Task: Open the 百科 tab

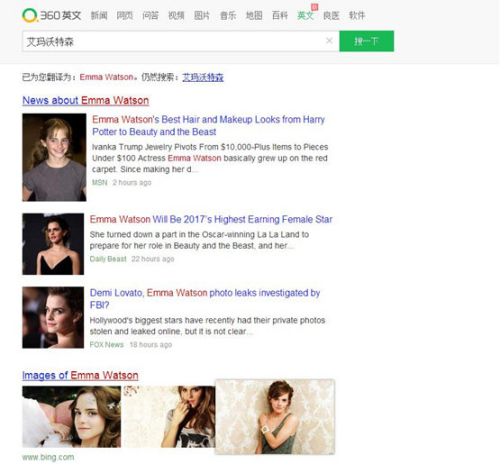Action: pyautogui.click(x=280, y=15)
